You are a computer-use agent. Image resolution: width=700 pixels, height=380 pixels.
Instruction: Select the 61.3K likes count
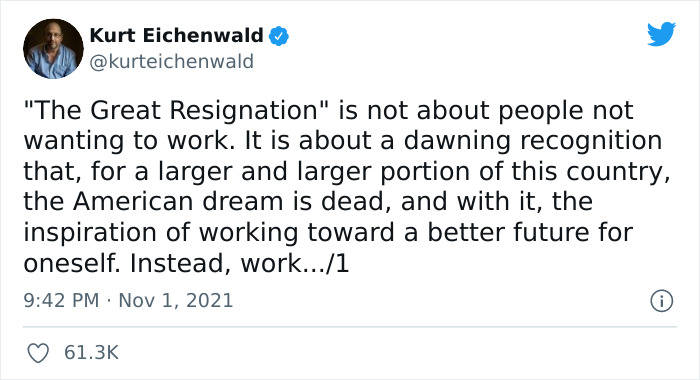tap(91, 353)
